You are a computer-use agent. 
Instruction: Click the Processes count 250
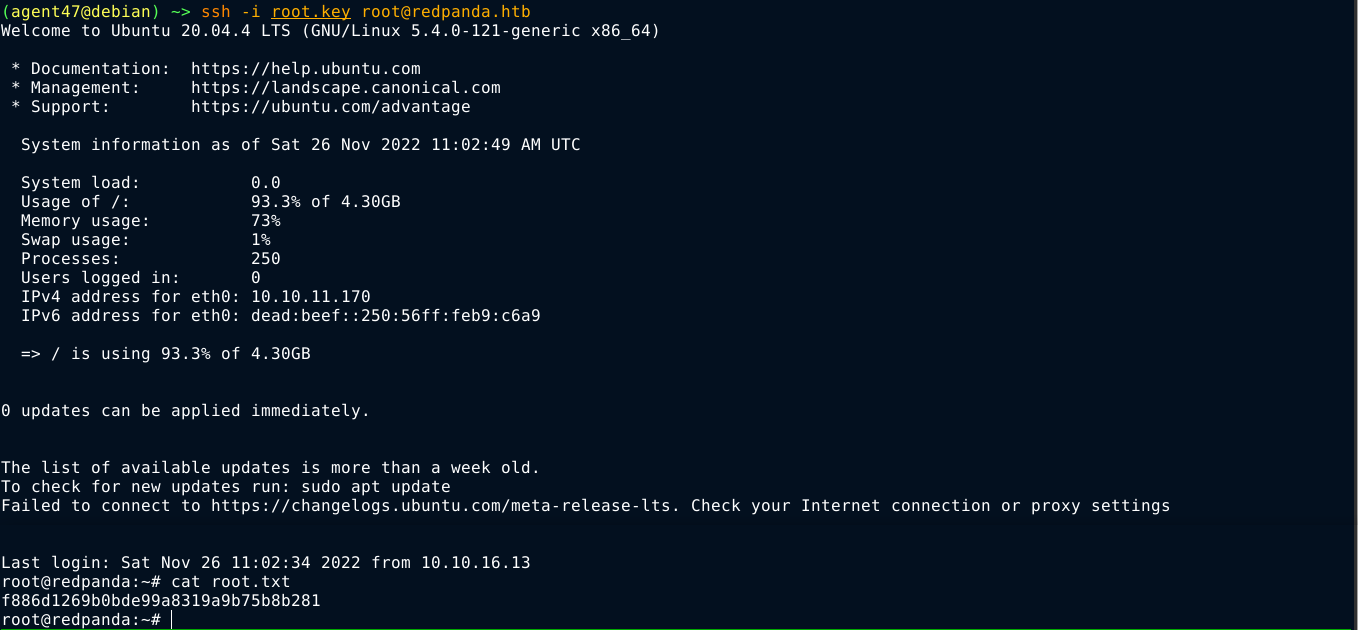click(265, 259)
